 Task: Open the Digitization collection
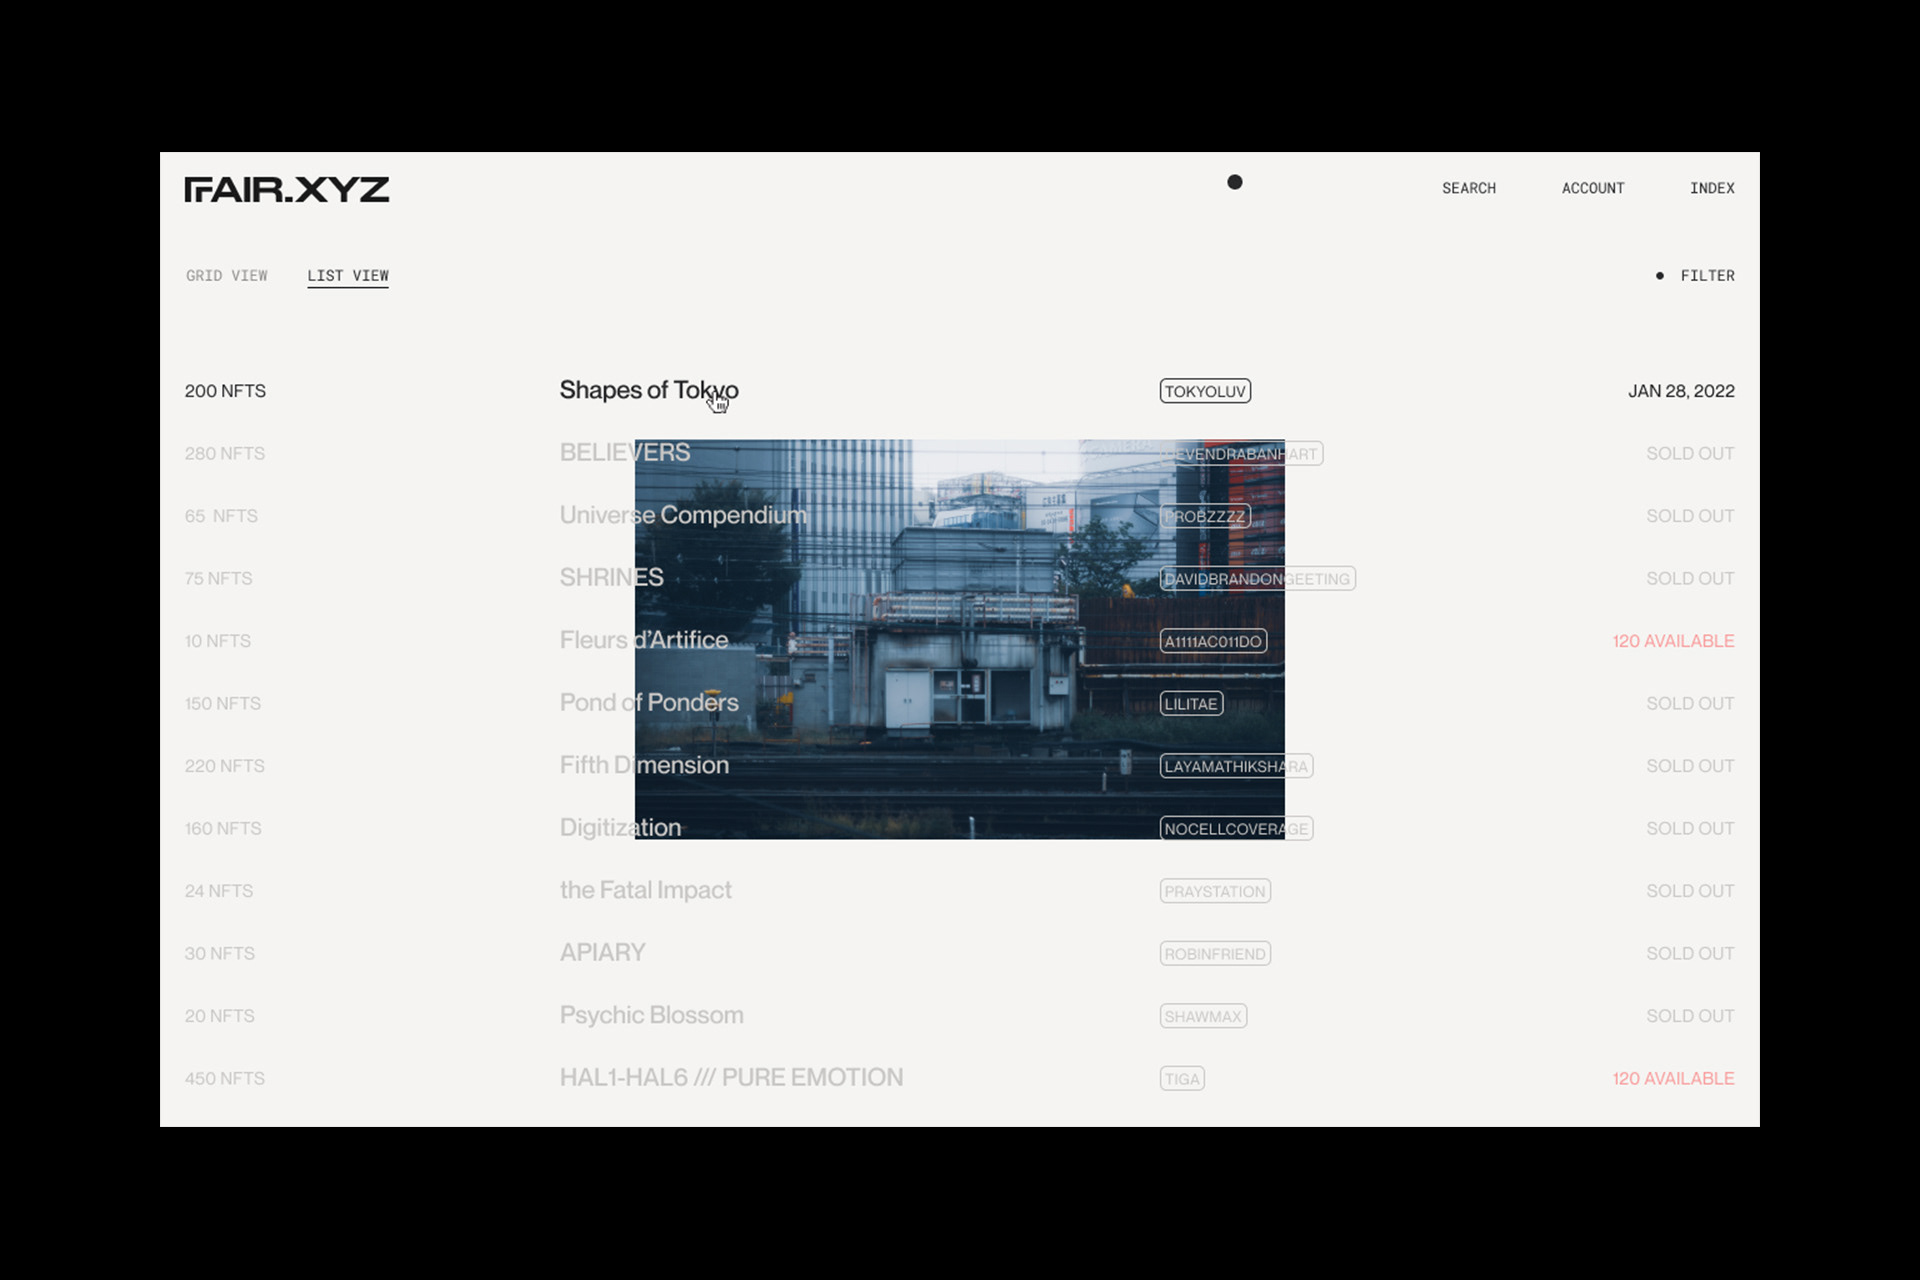pyautogui.click(x=620, y=828)
